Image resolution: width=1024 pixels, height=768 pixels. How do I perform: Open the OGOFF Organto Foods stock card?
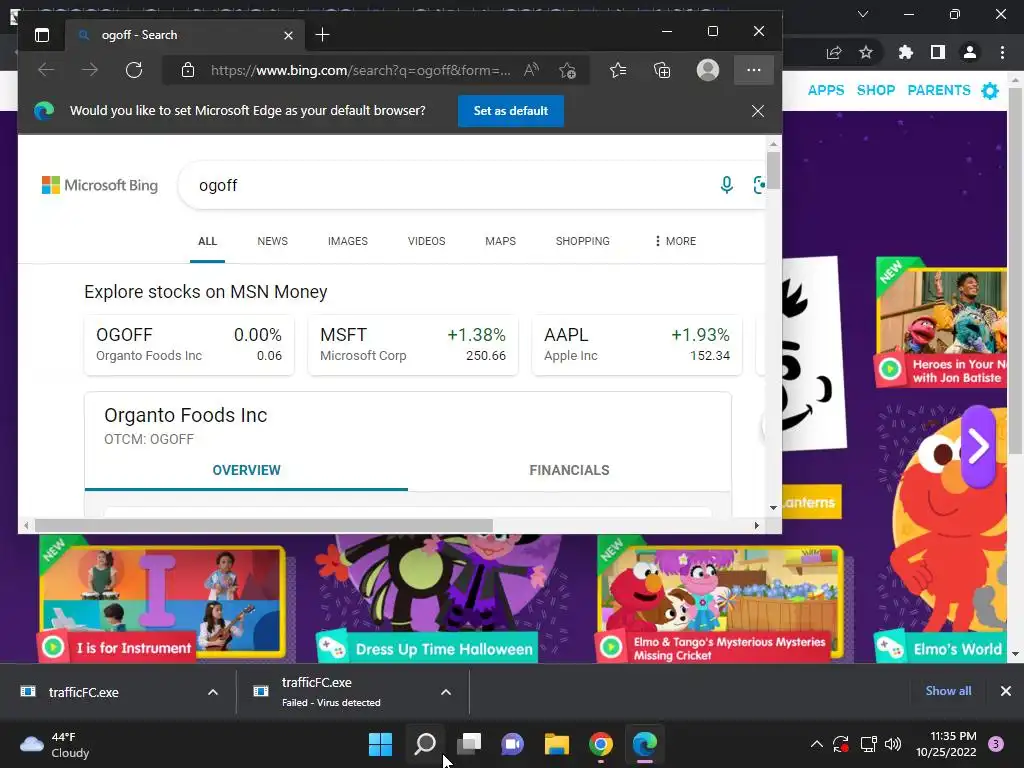click(x=189, y=345)
